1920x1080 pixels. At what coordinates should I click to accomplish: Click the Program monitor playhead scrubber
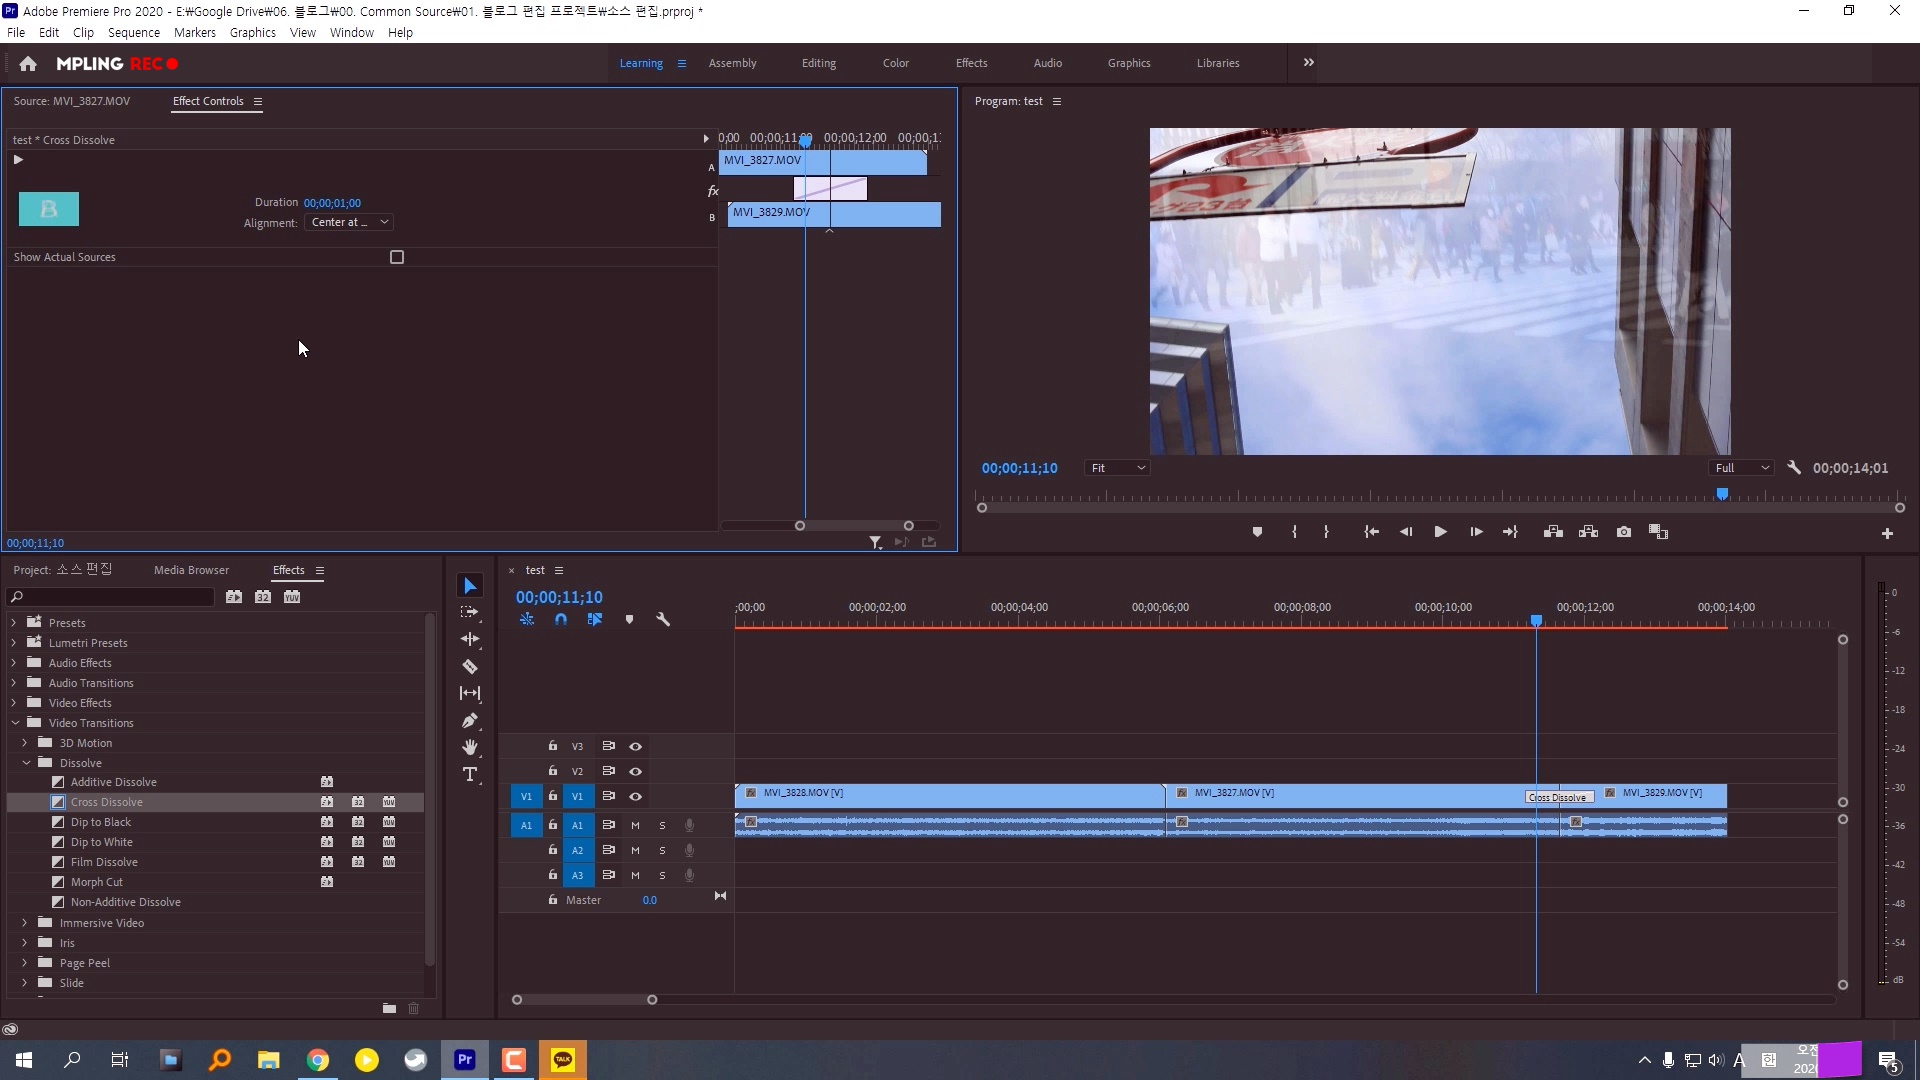click(x=1722, y=494)
